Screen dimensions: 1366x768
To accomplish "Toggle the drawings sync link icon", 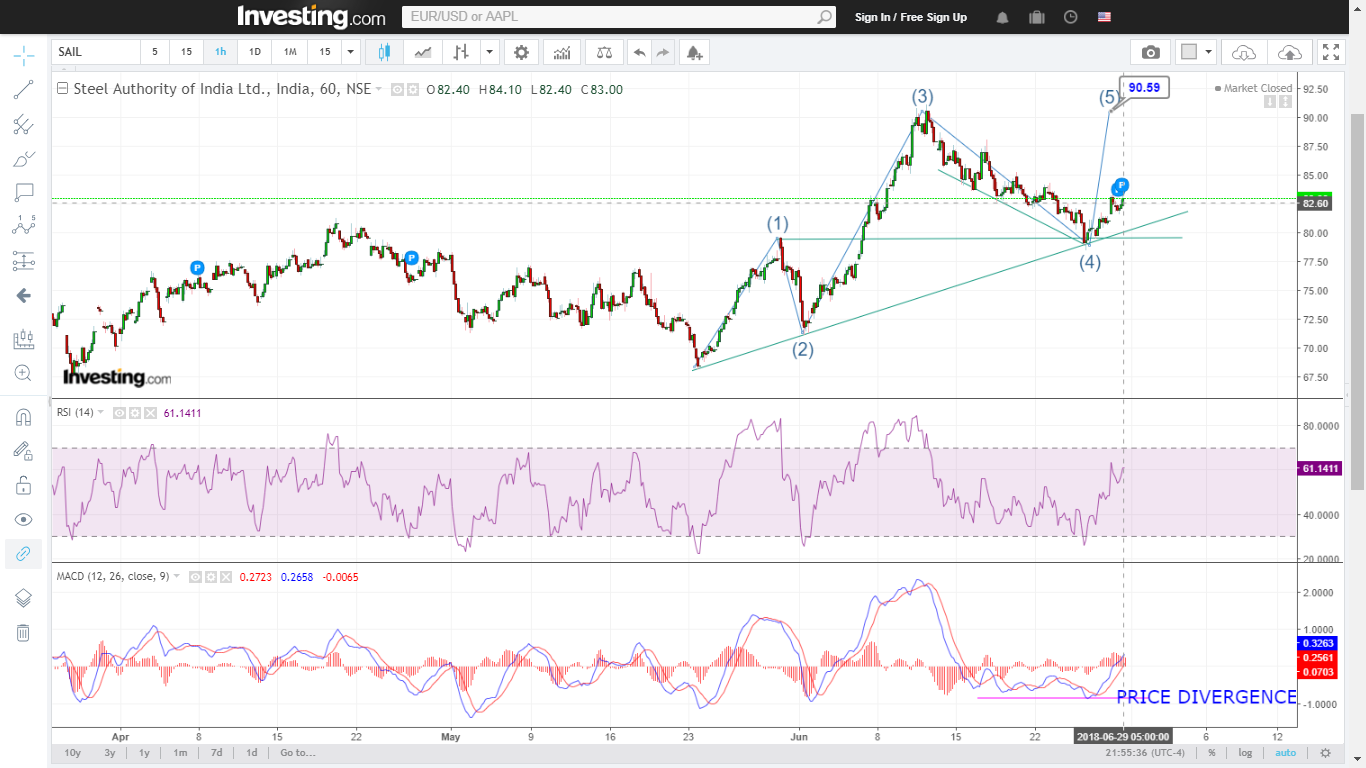I will pyautogui.click(x=24, y=554).
